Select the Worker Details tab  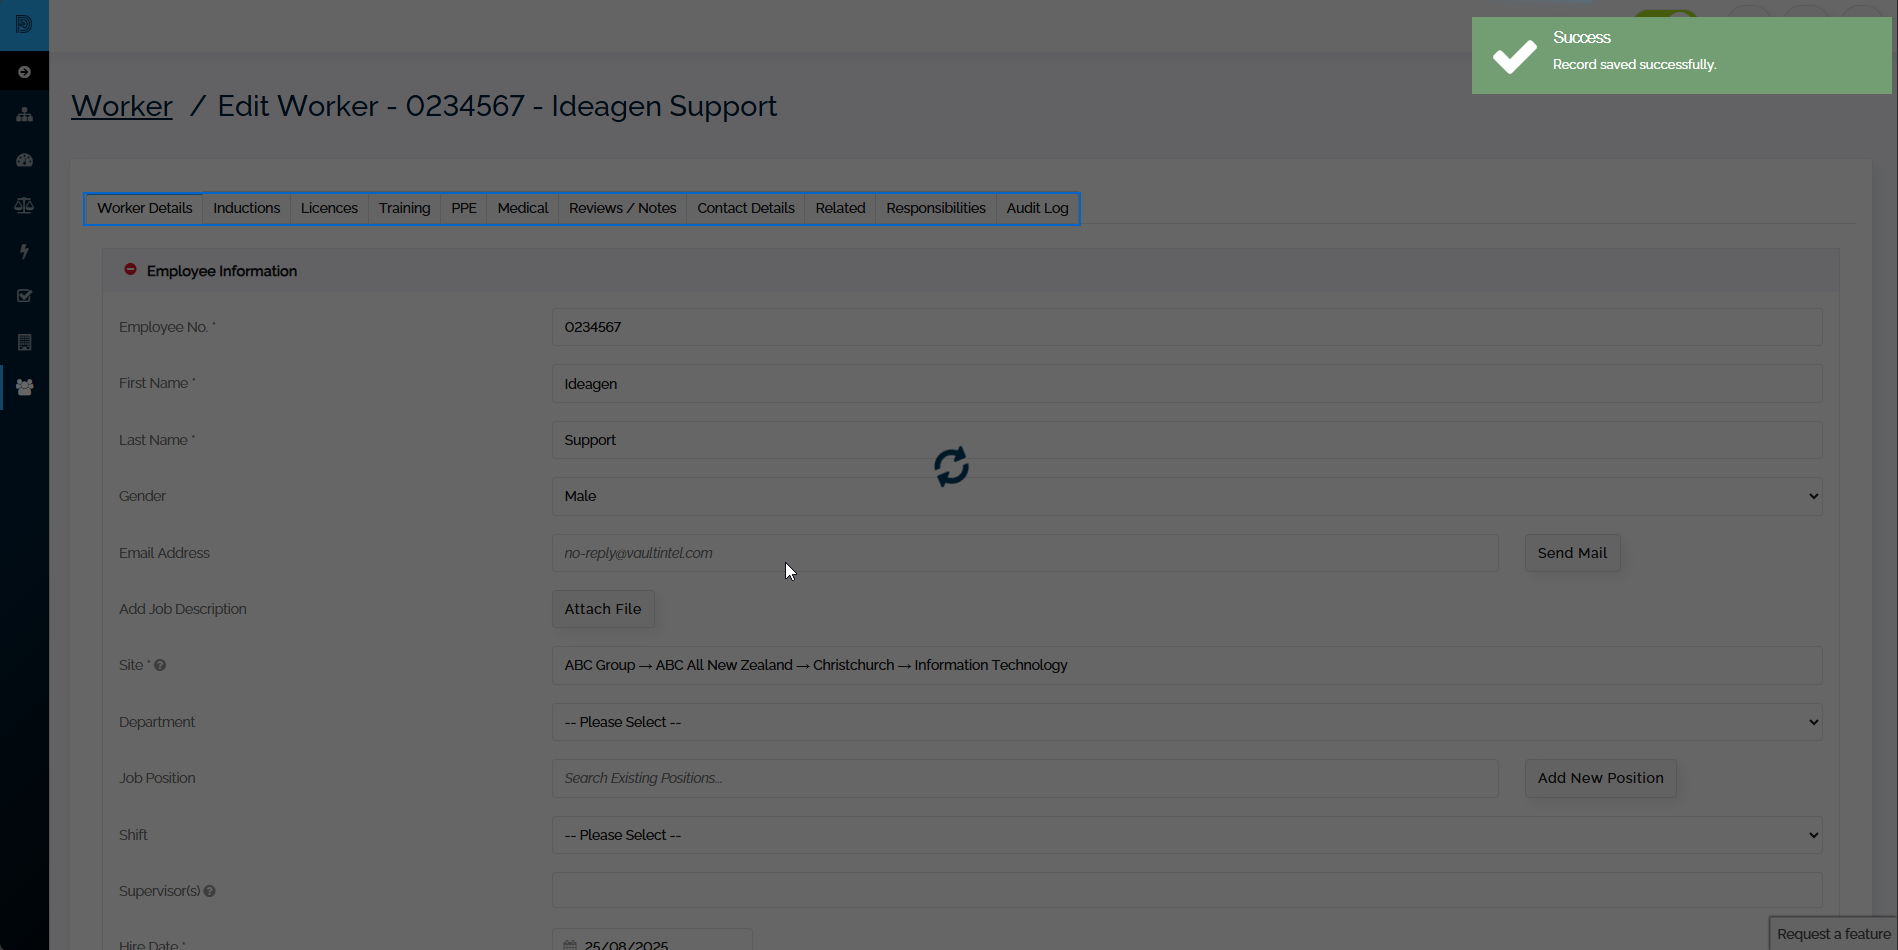tap(145, 208)
